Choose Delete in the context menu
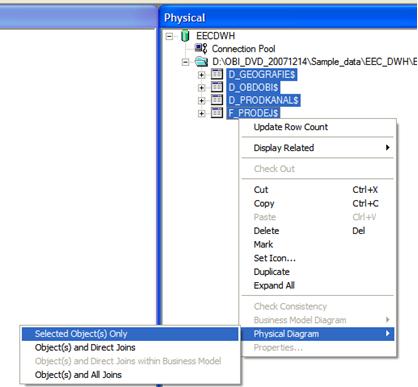Image resolution: width=418 pixels, height=387 pixels. coord(318,231)
